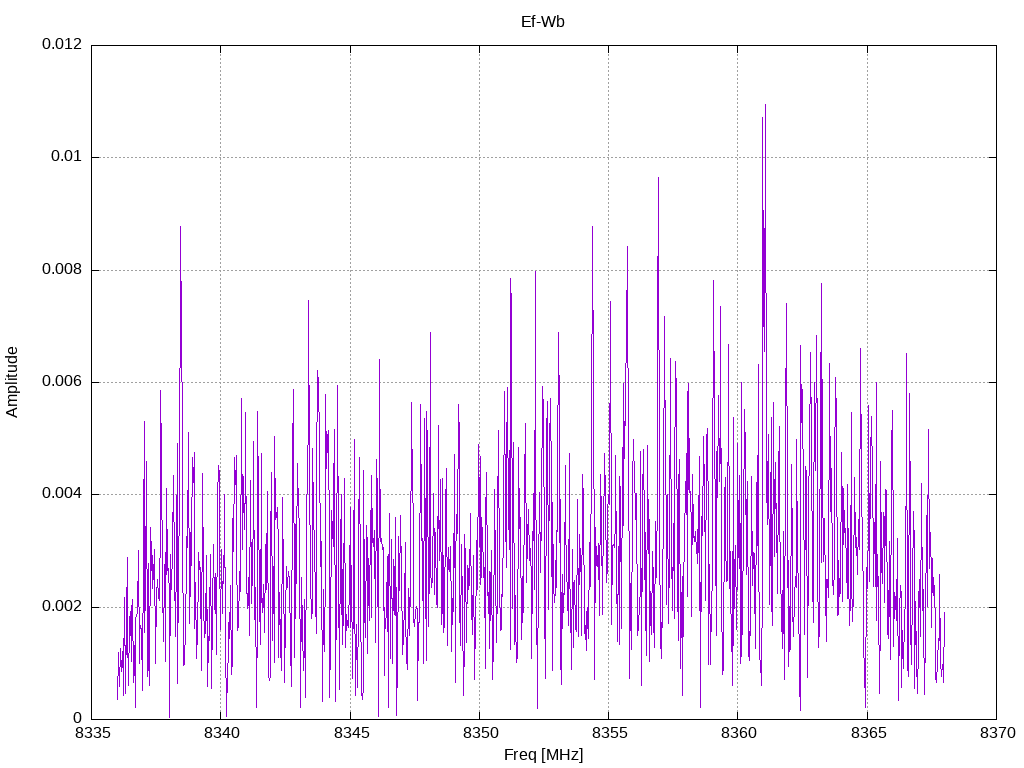Click the y-axis tick label 0.002

click(62, 606)
